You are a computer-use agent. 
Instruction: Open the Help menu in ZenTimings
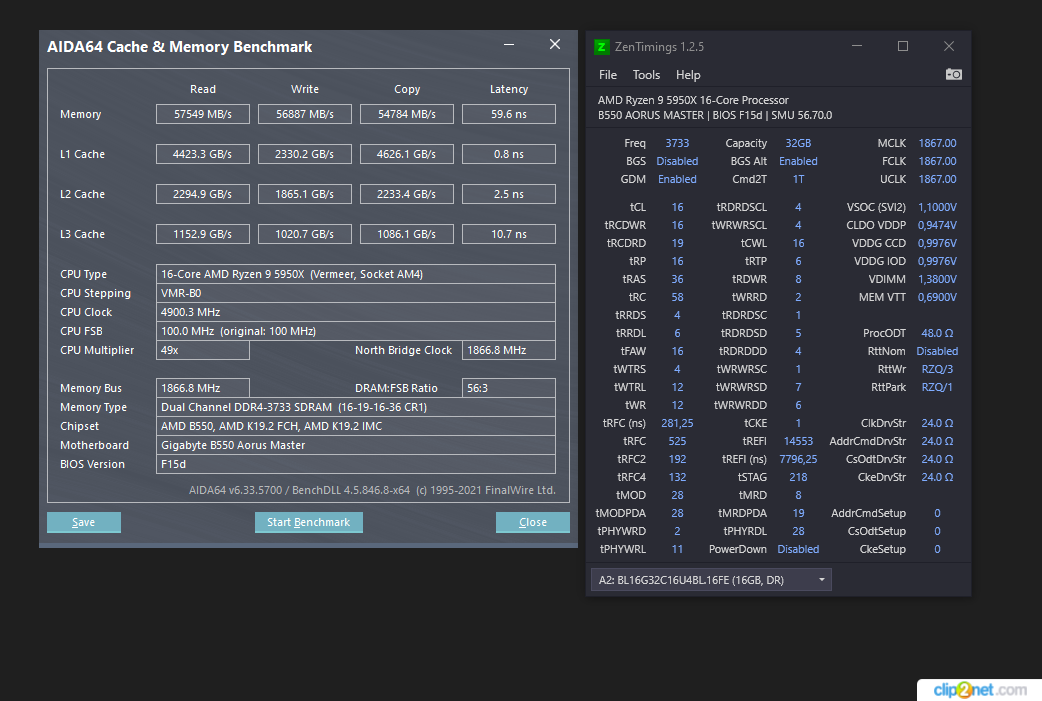[688, 75]
